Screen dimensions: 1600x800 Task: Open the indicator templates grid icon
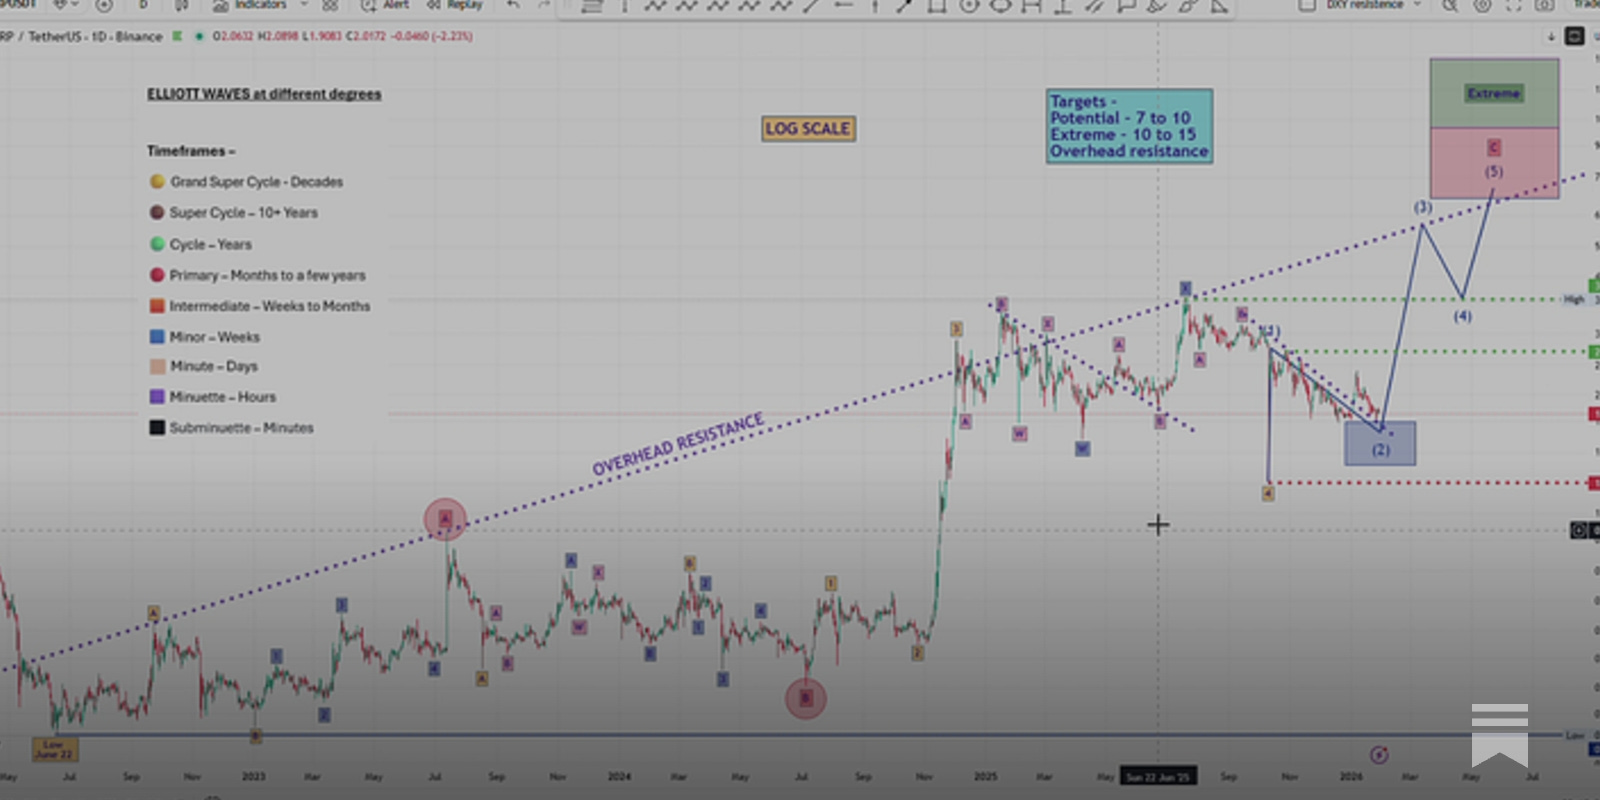(x=330, y=5)
